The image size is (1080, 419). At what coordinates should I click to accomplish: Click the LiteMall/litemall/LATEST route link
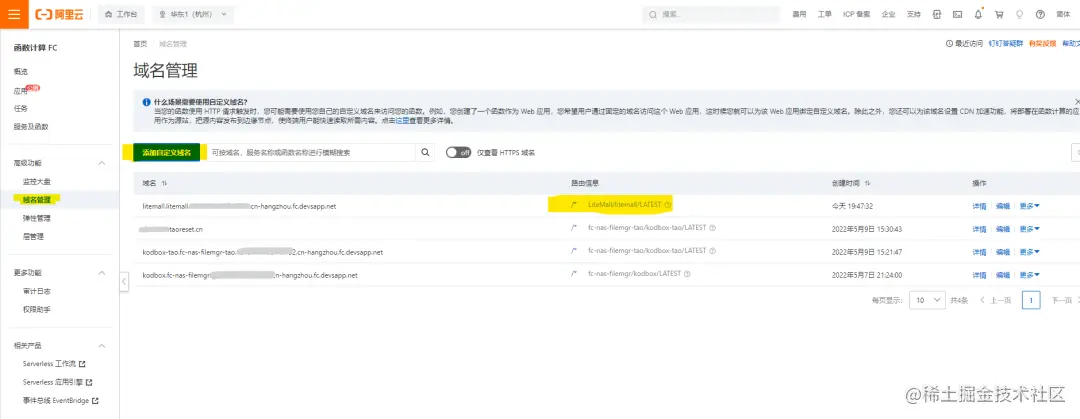625,205
